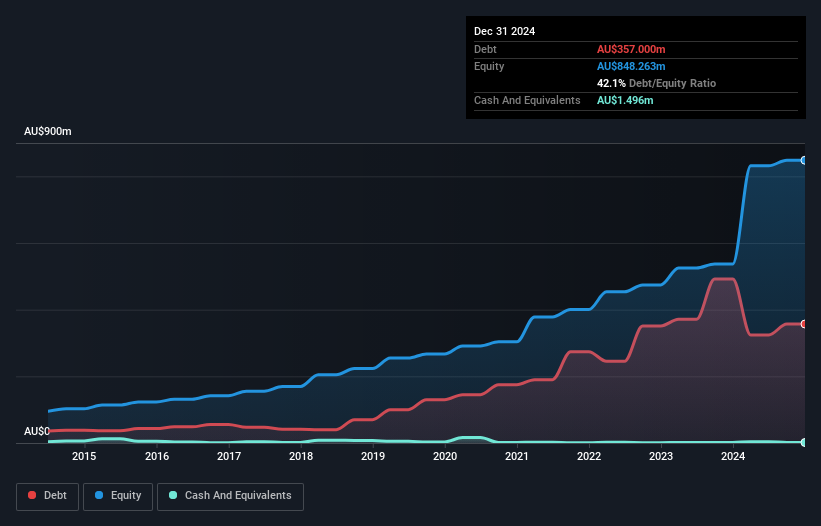Click the AU$357.000m debt value
The width and height of the screenshot is (821, 526).
point(631,49)
